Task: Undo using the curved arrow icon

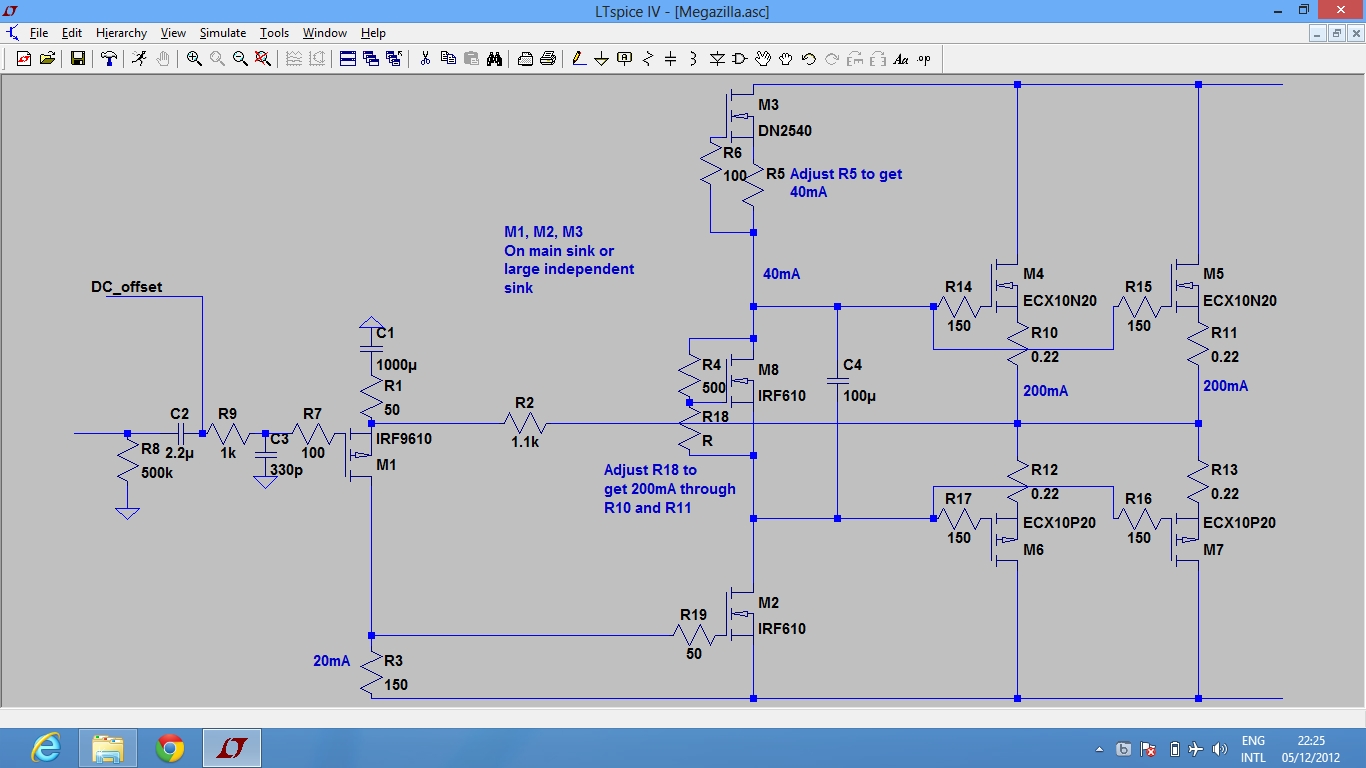Action: click(x=809, y=59)
